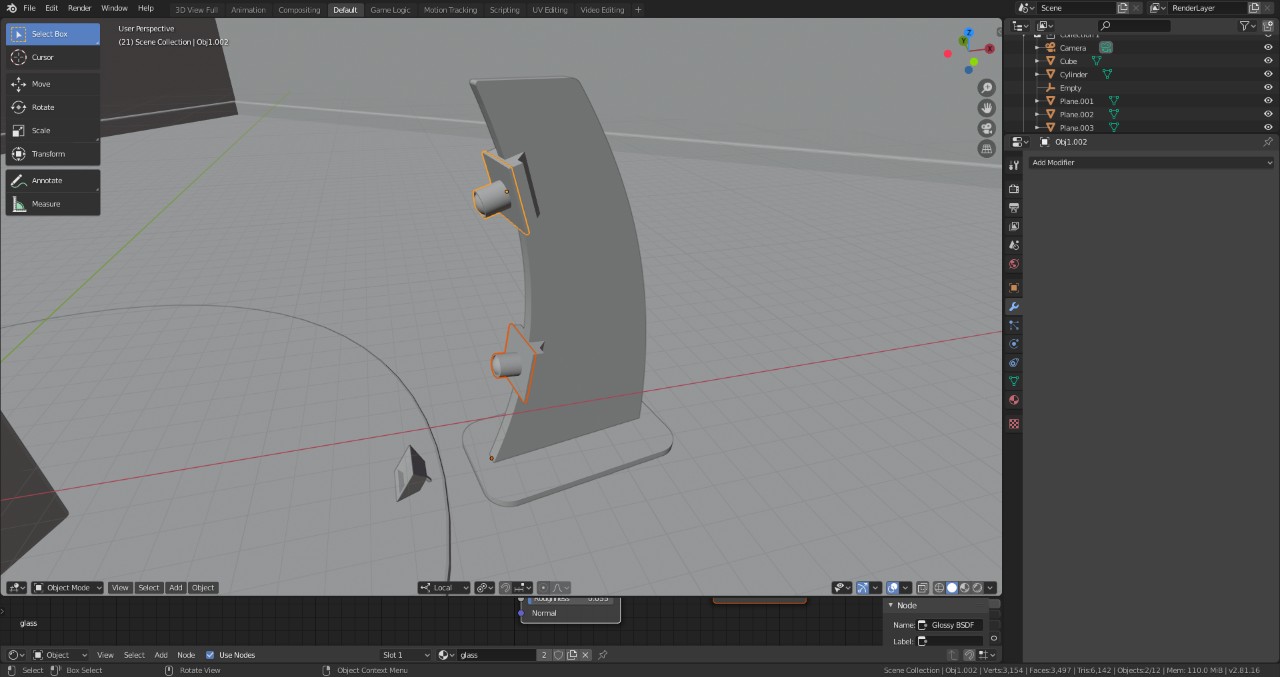Hide the Cylinder in outliner

(x=1268, y=74)
